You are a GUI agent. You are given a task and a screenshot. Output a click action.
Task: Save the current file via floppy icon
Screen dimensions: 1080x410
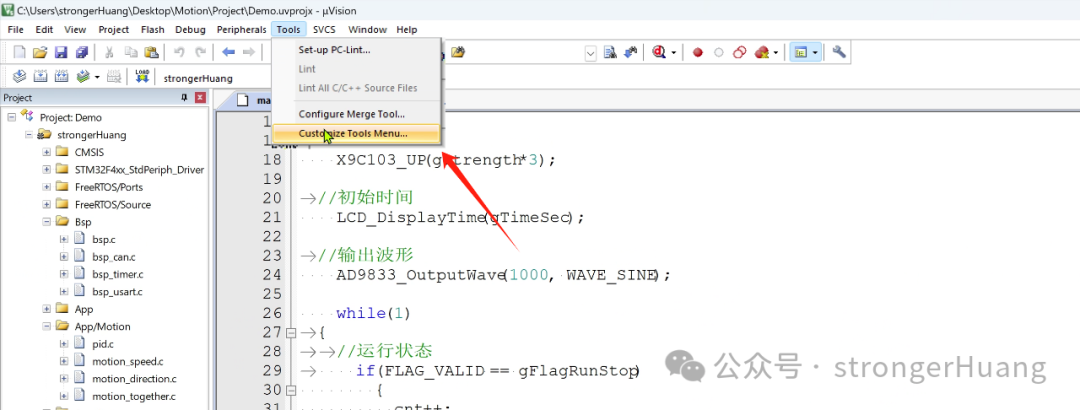pos(61,52)
